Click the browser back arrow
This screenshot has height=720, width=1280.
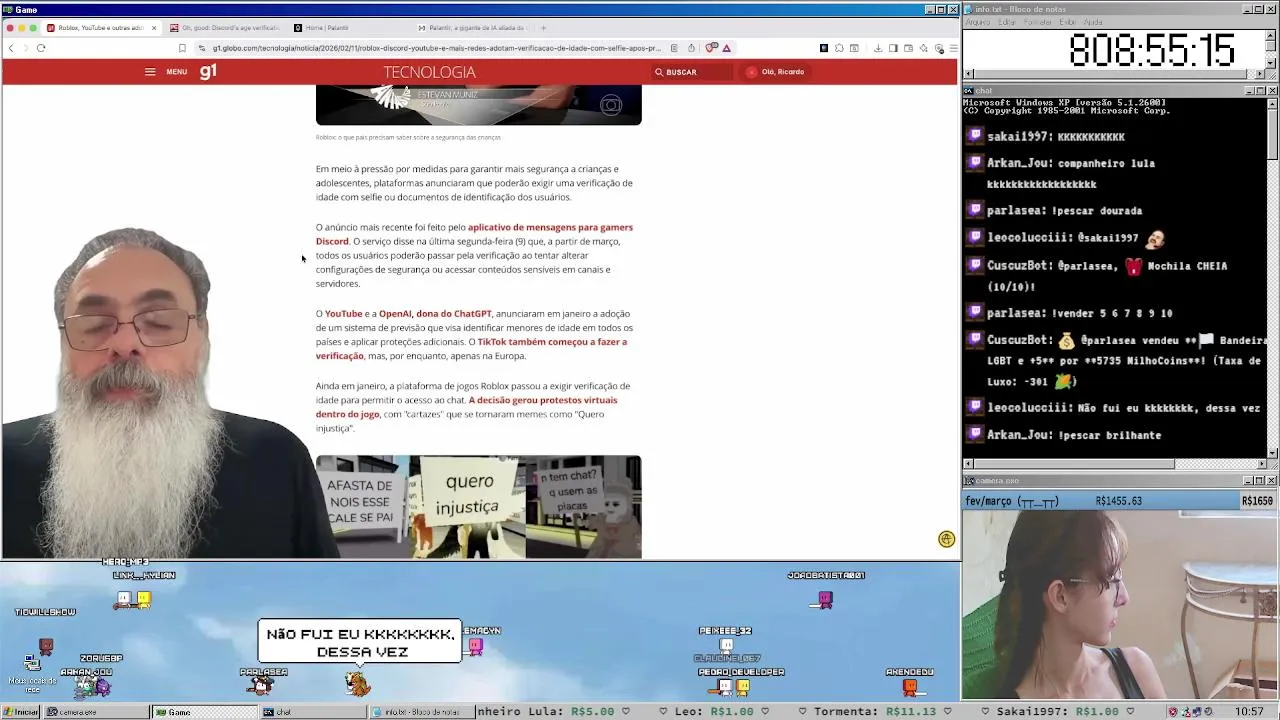[11, 48]
